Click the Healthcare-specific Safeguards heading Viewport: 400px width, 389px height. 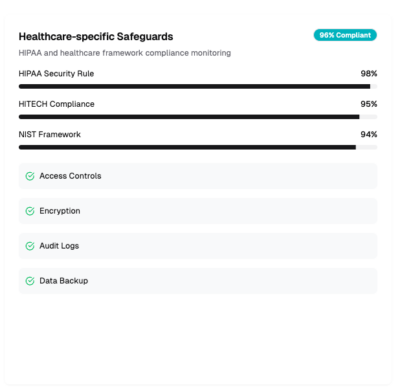(x=96, y=36)
